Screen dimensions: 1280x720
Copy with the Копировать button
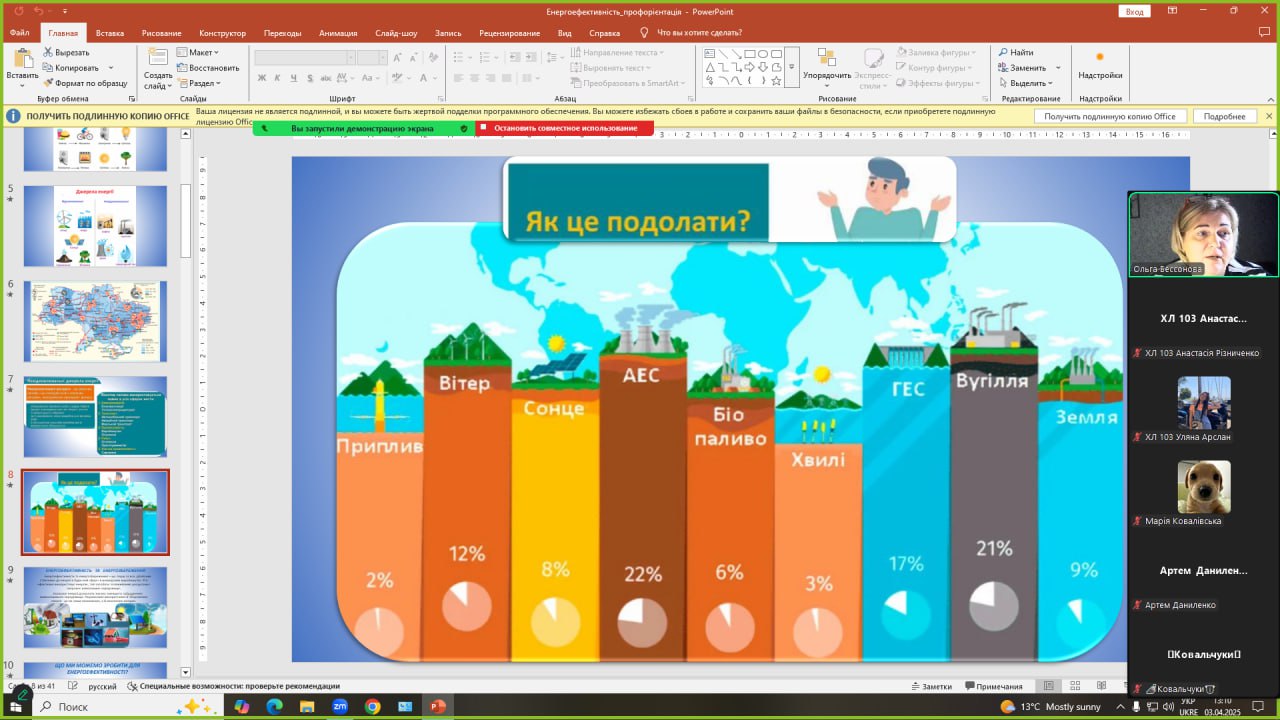click(71, 68)
